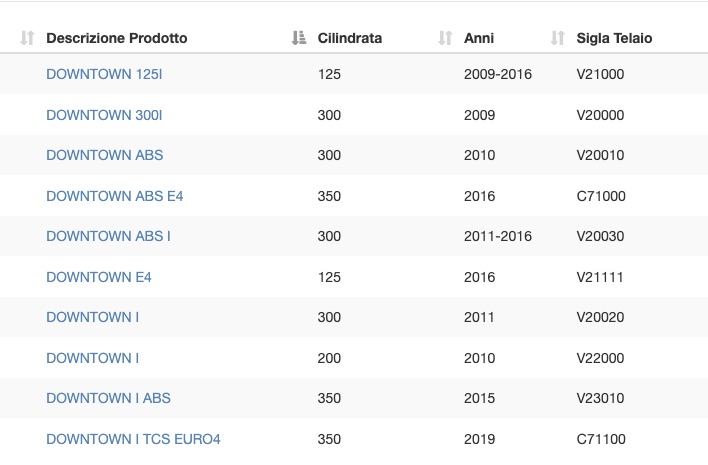Select the V20010 frame code cell
This screenshot has height=465, width=708.
coord(600,155)
